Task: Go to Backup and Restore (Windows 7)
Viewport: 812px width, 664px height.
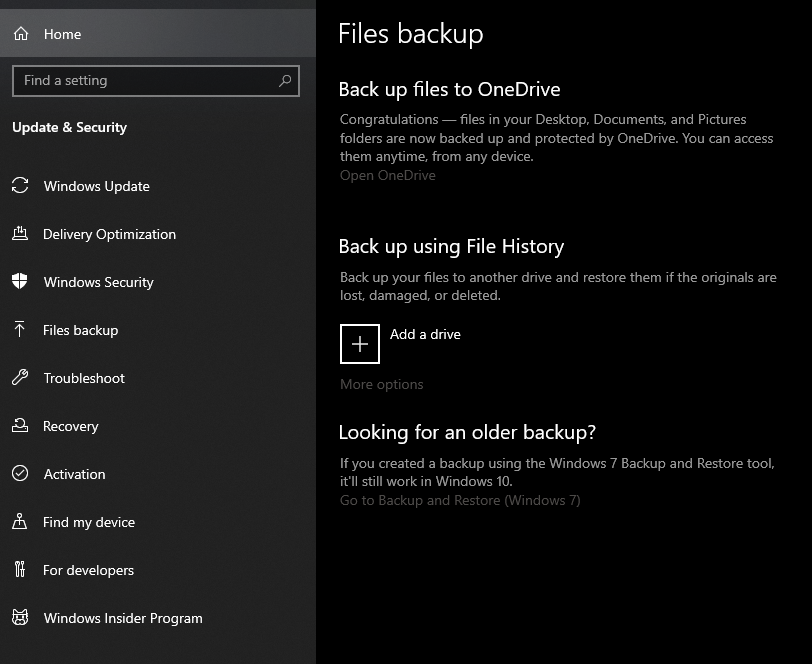Action: tap(460, 500)
